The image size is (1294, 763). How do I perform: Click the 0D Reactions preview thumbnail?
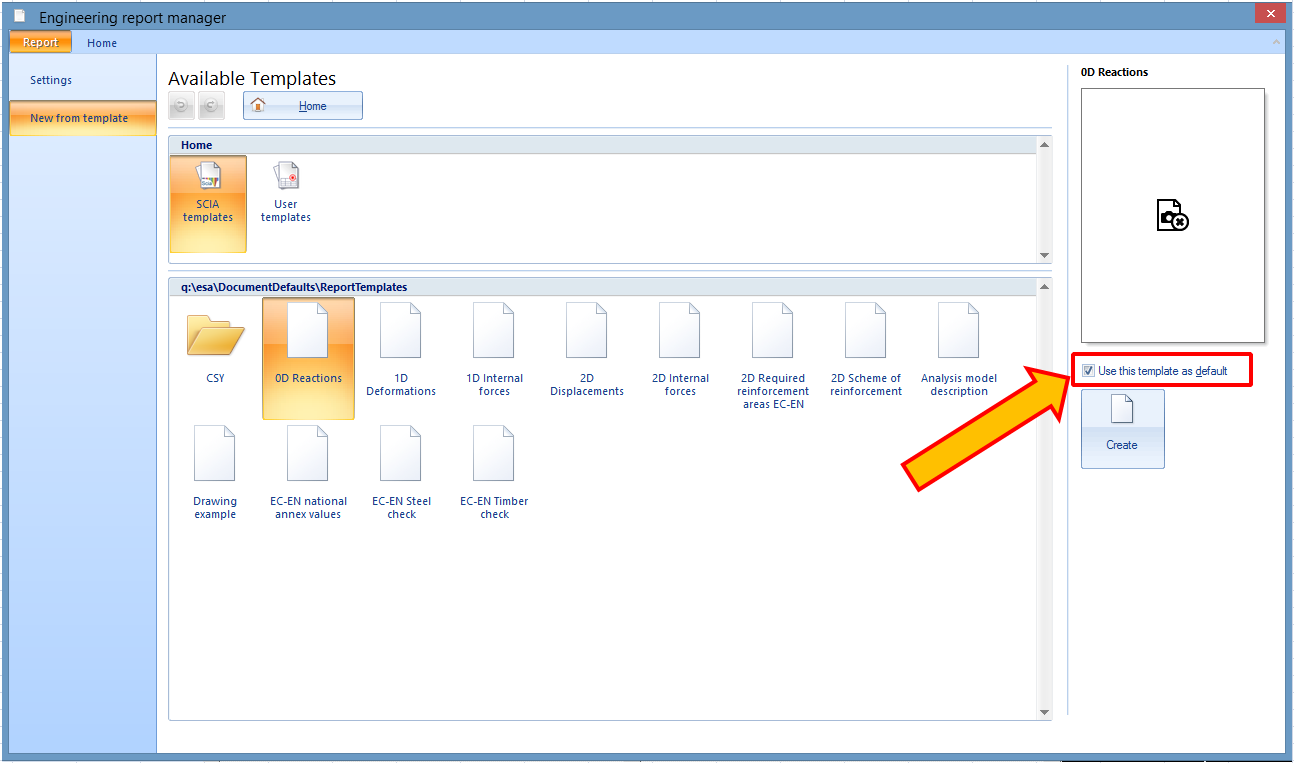(x=1172, y=215)
